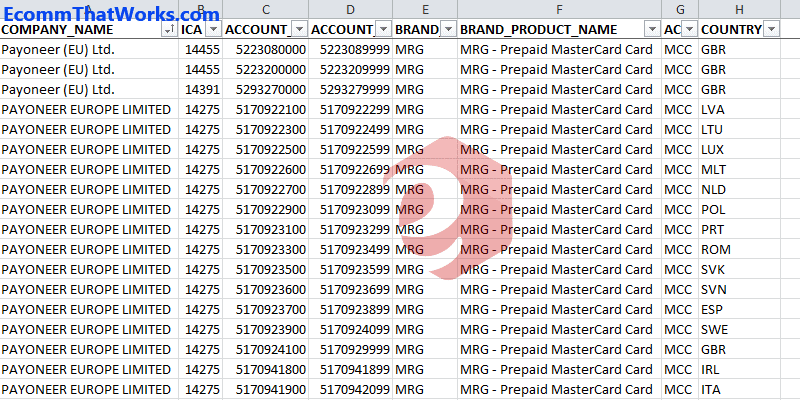The image size is (800, 400).
Task: Select column H header
Action: (x=739, y=9)
